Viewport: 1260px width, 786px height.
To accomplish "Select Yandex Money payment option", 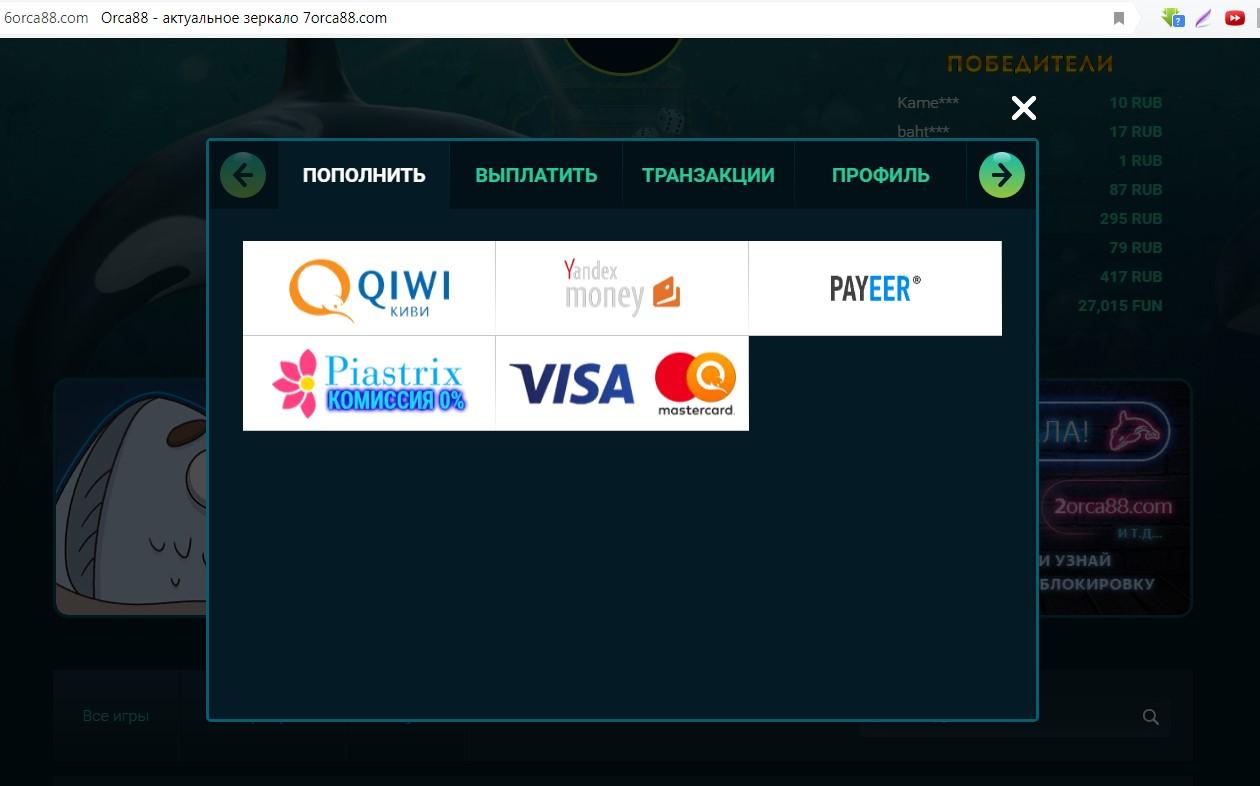I will coord(622,288).
